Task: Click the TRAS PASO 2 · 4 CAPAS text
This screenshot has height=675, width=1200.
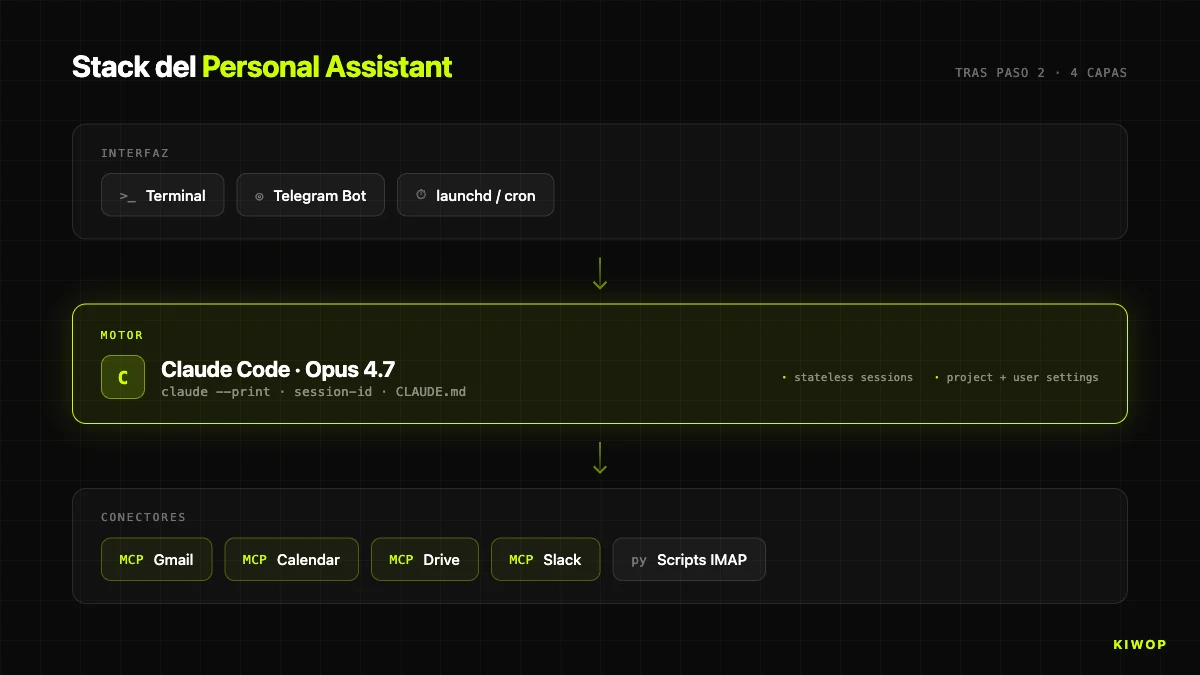Action: click(1040, 73)
